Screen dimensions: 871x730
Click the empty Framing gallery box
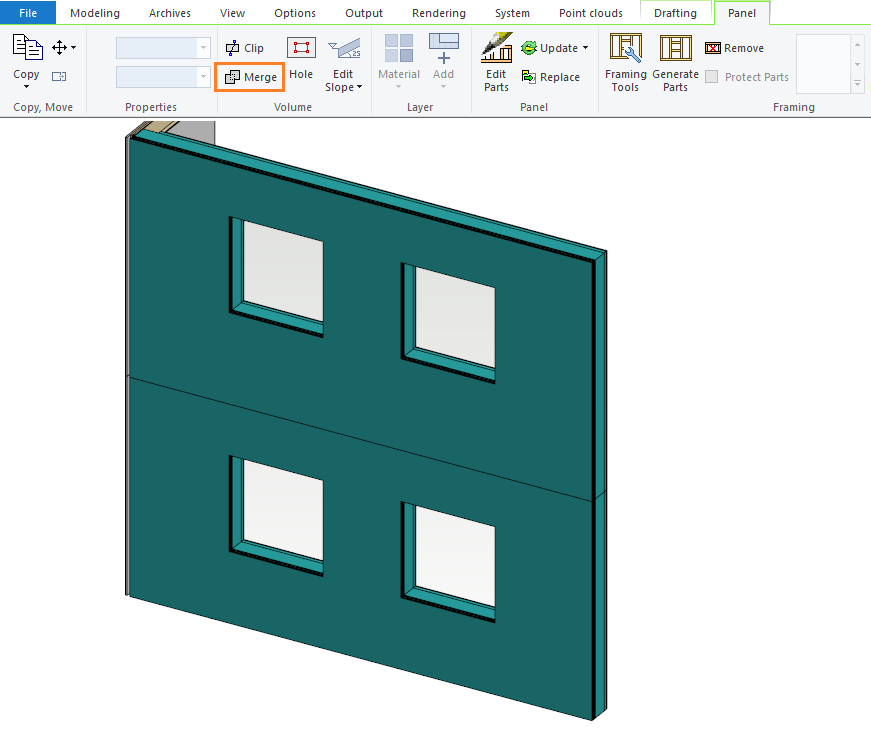click(x=823, y=64)
